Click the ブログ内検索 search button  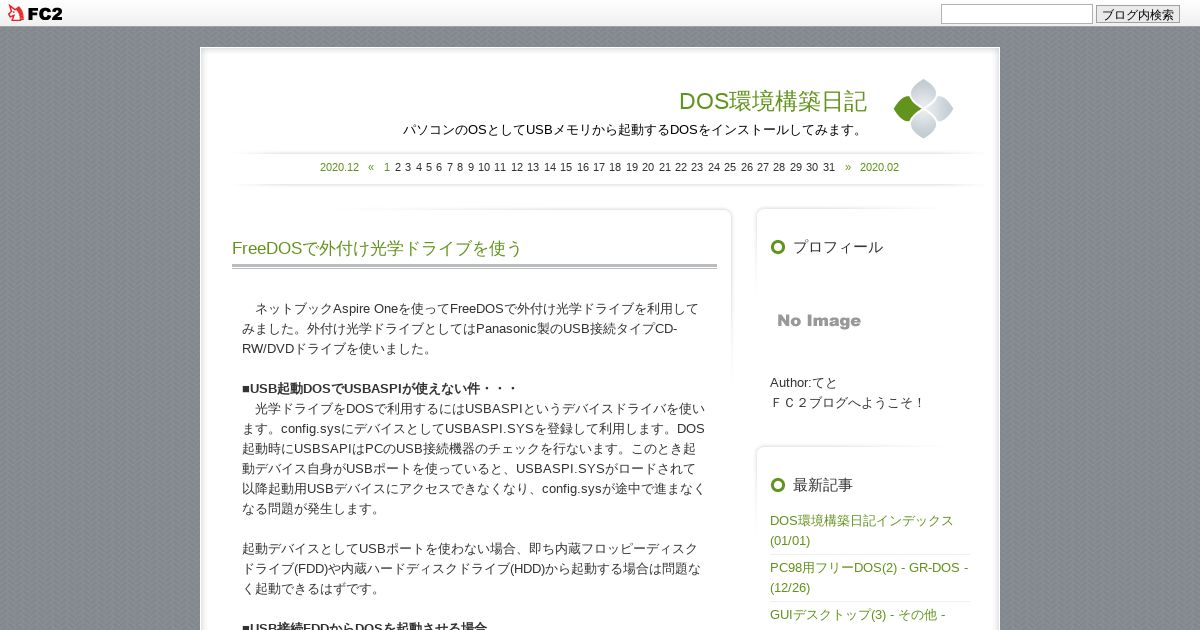click(x=1138, y=14)
